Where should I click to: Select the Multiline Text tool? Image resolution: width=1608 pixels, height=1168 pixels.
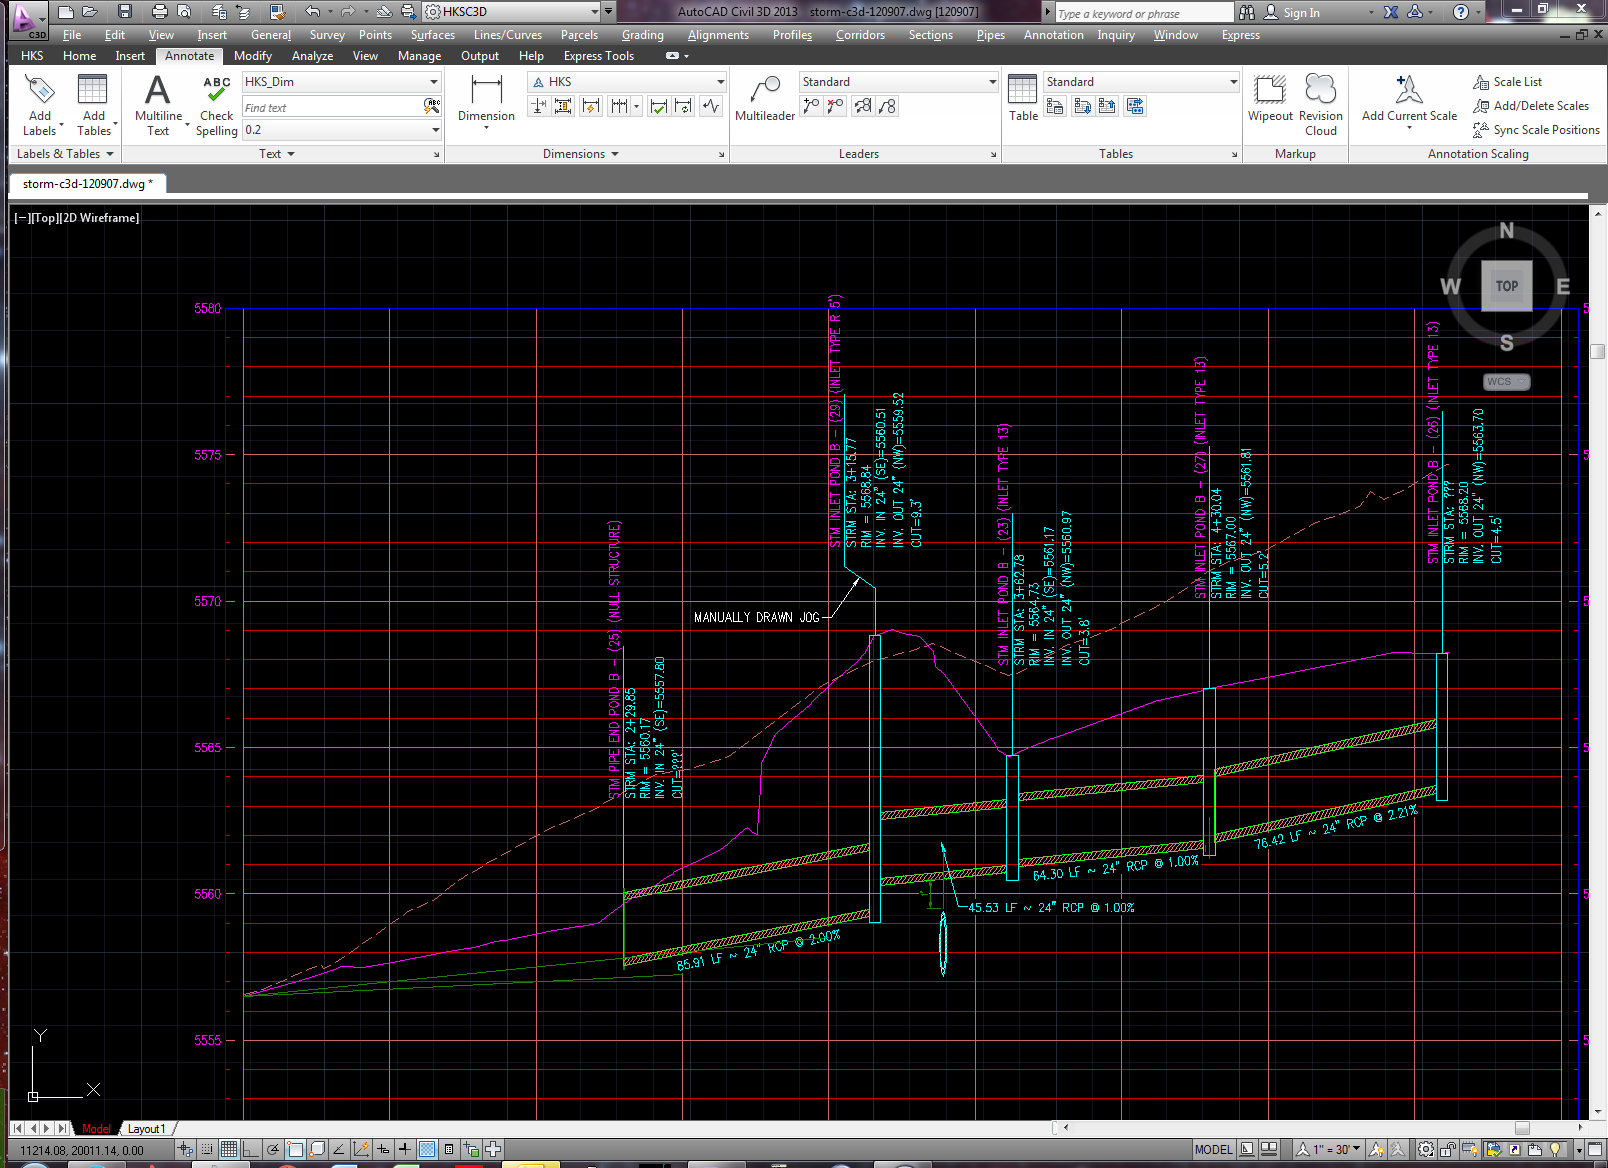point(158,104)
